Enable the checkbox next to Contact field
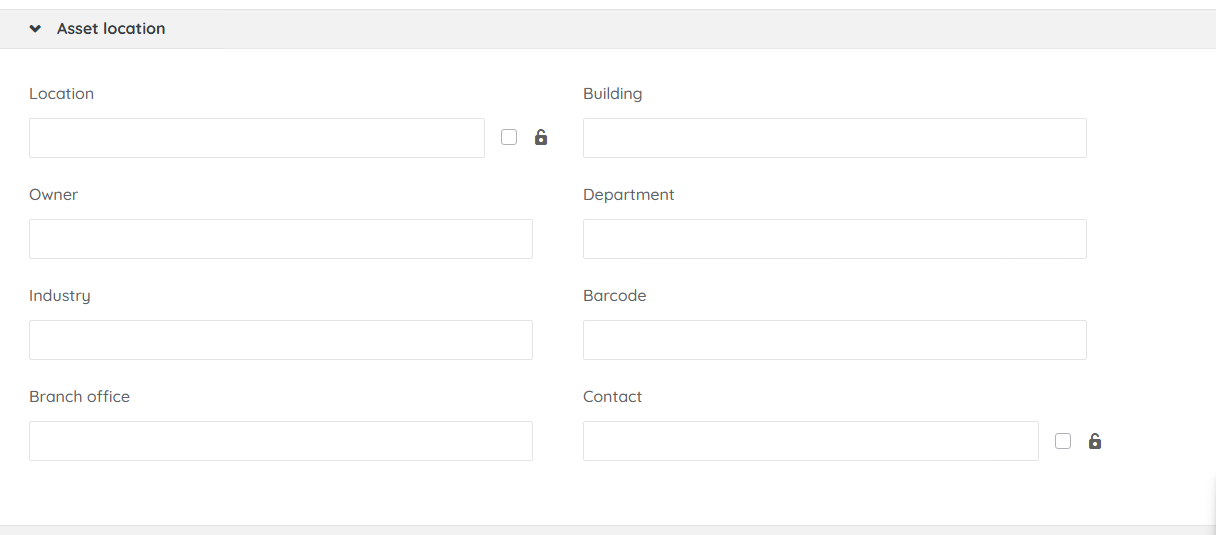Viewport: 1216px width, 535px height. [1063, 441]
